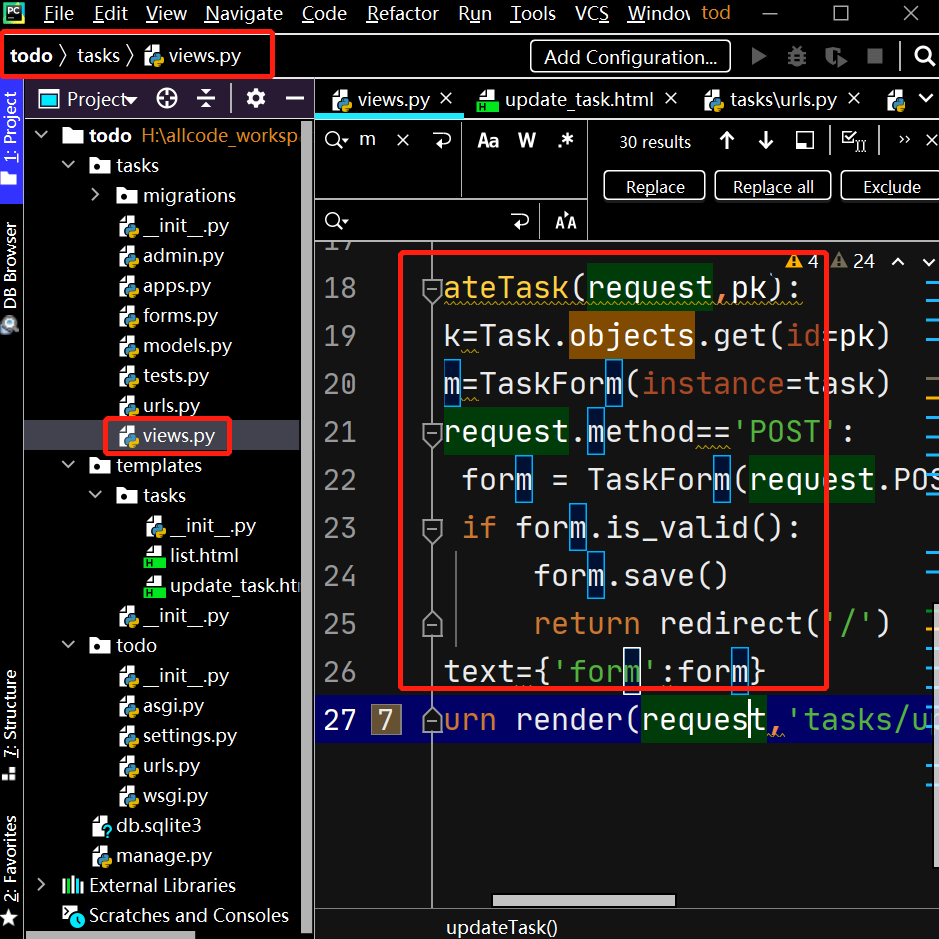Click the Debug bug icon
This screenshot has width=939, height=939.
[796, 56]
